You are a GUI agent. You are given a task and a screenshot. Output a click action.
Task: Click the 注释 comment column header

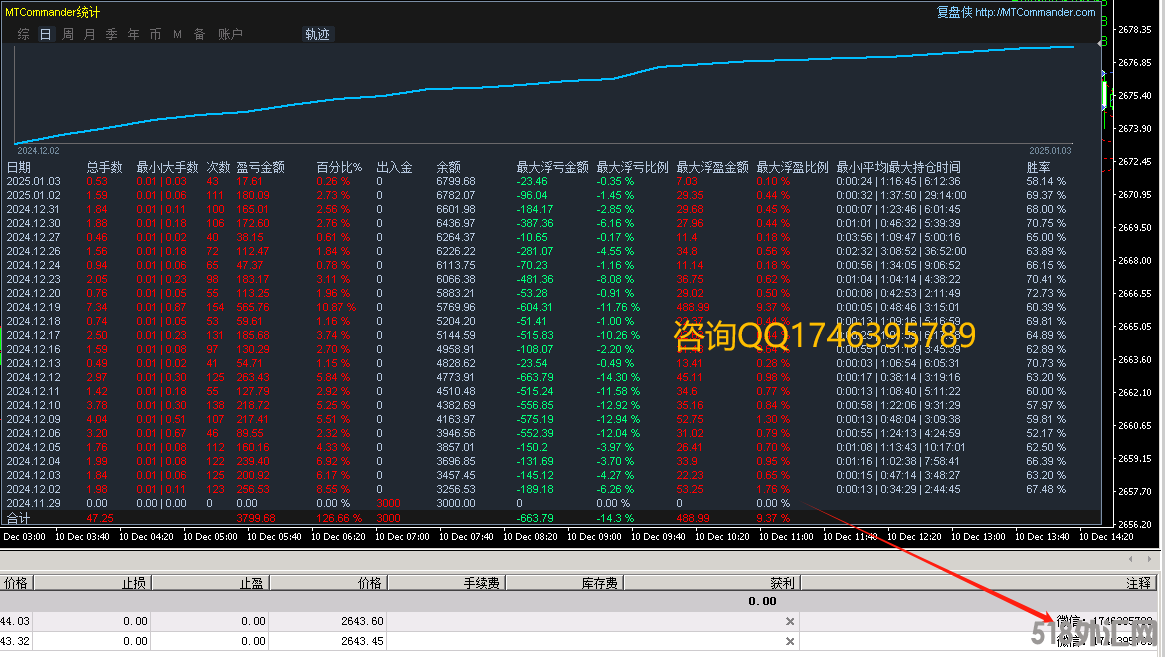tap(1138, 582)
